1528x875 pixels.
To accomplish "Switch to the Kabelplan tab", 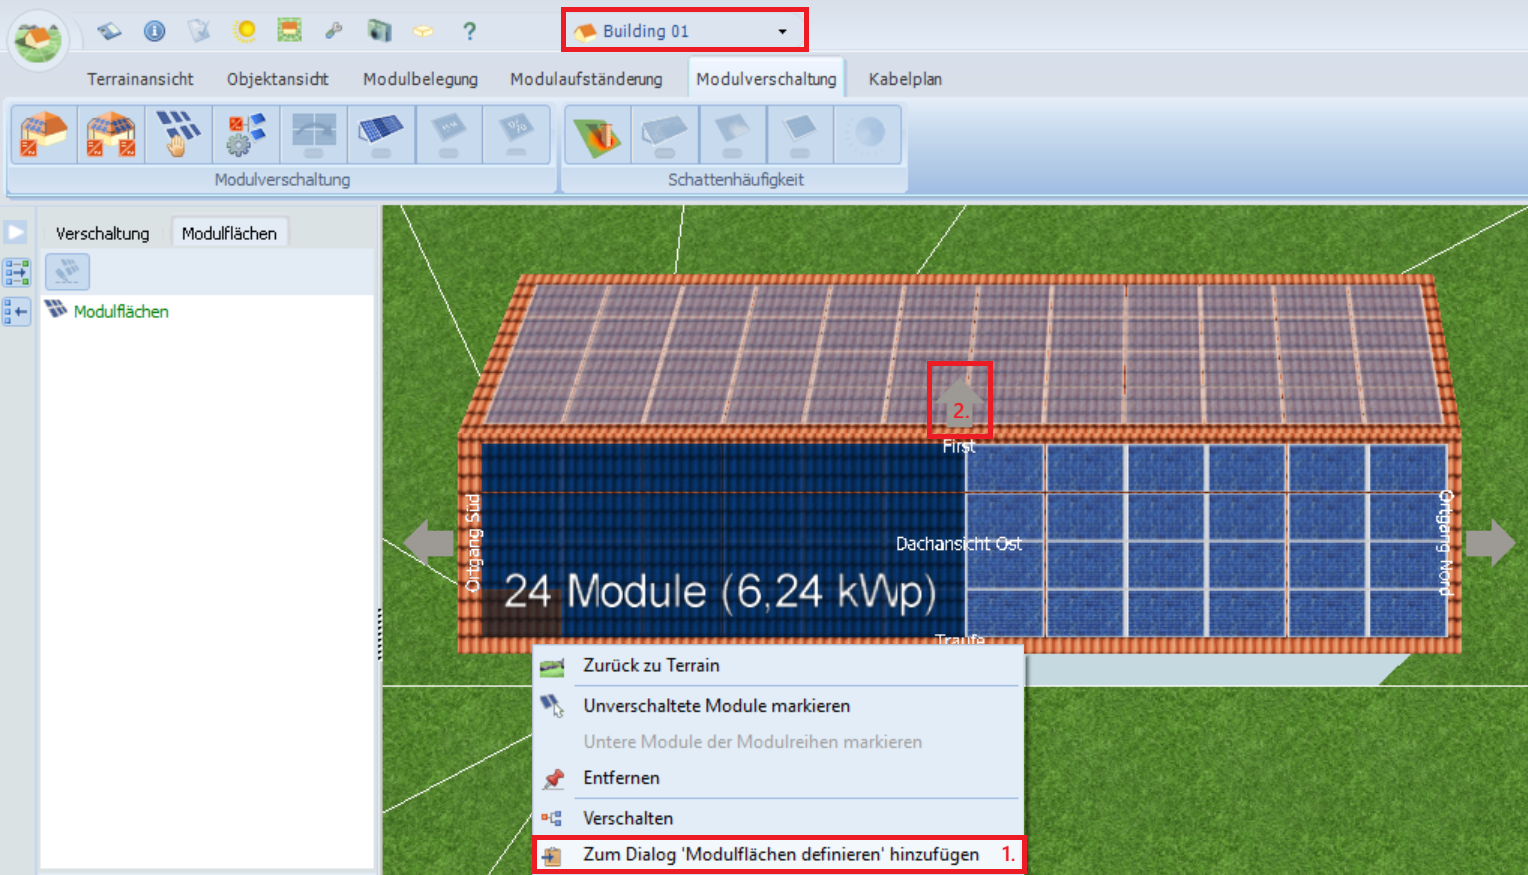I will 904,79.
